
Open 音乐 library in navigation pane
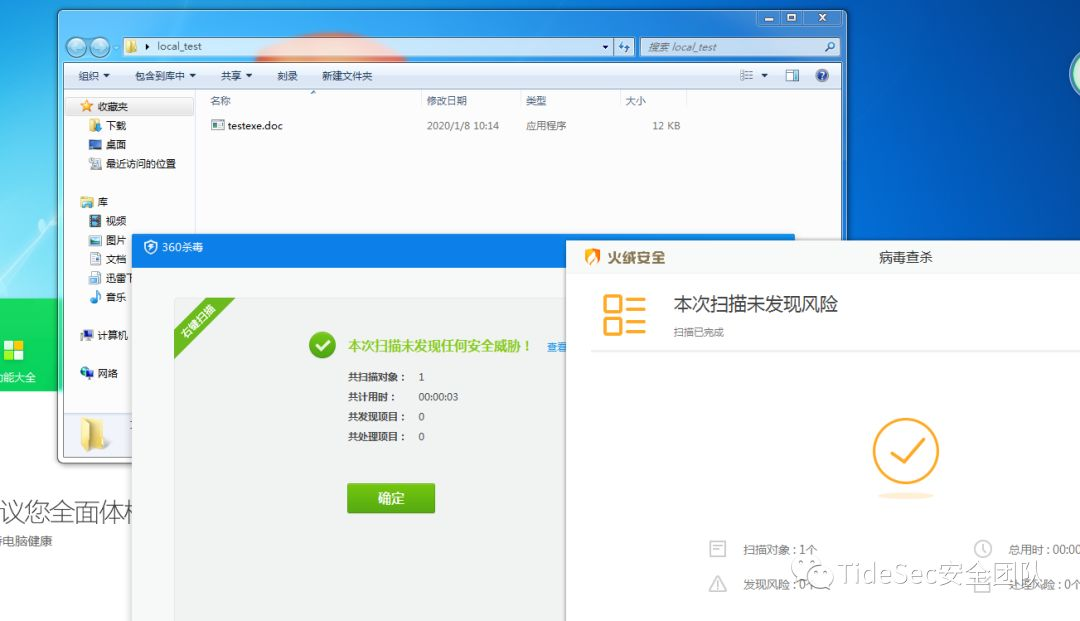(x=116, y=297)
